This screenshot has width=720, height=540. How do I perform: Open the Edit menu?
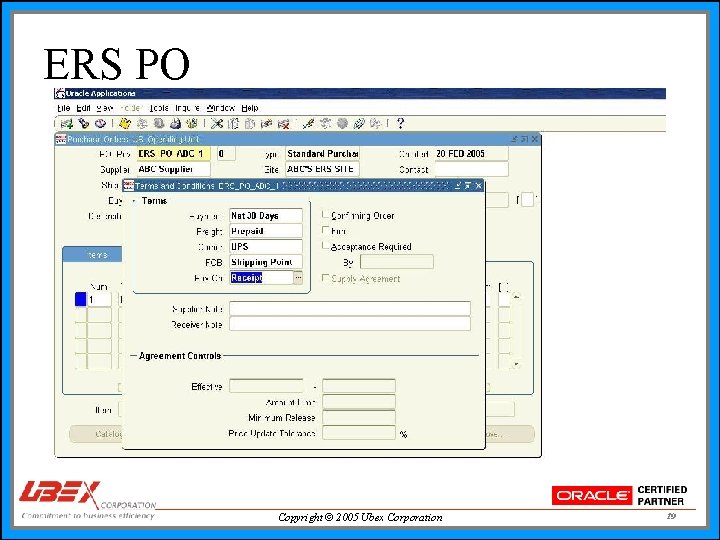(83, 108)
